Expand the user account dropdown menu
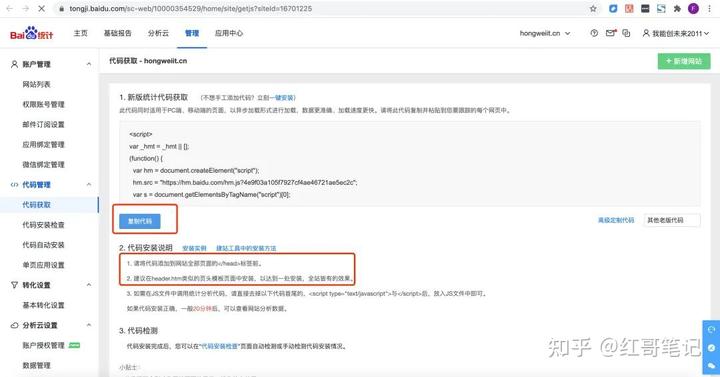This screenshot has width=720, height=377. click(x=676, y=34)
